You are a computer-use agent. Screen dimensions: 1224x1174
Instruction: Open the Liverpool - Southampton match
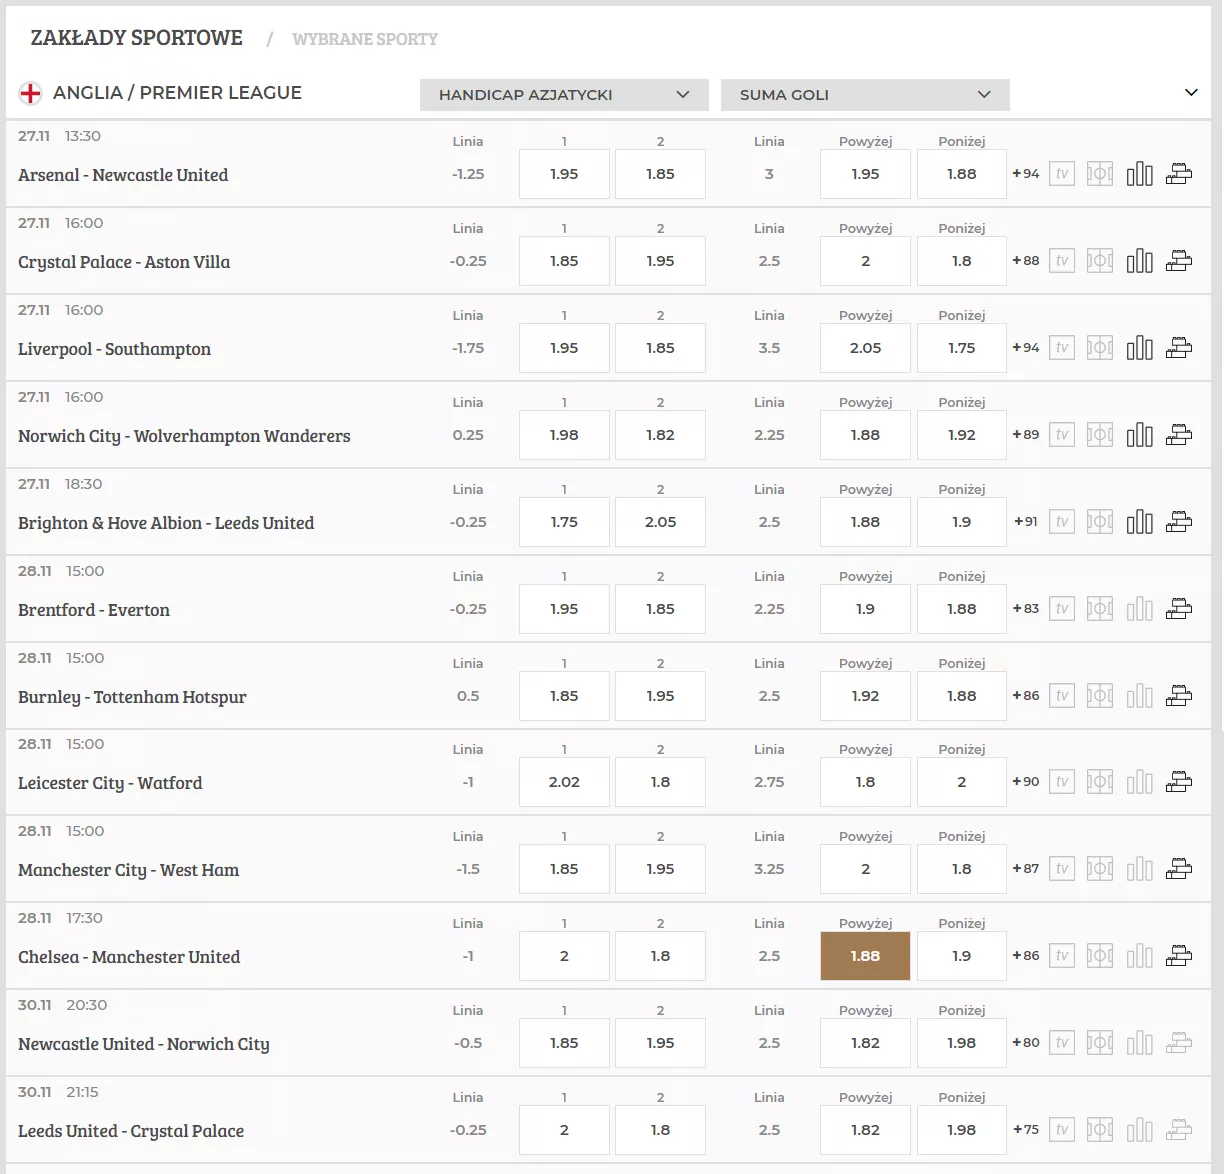click(114, 349)
